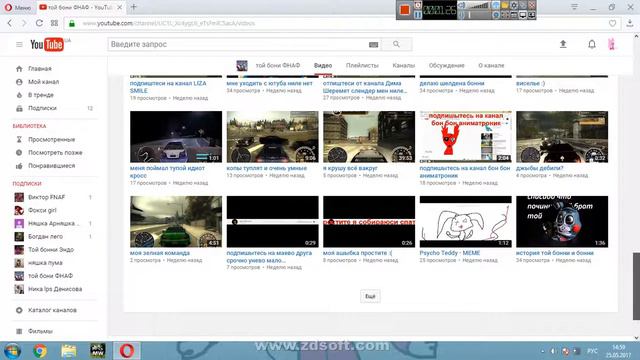Open Opera speed dial grid
The height and width of the screenshot is (360, 640).
[54, 23]
